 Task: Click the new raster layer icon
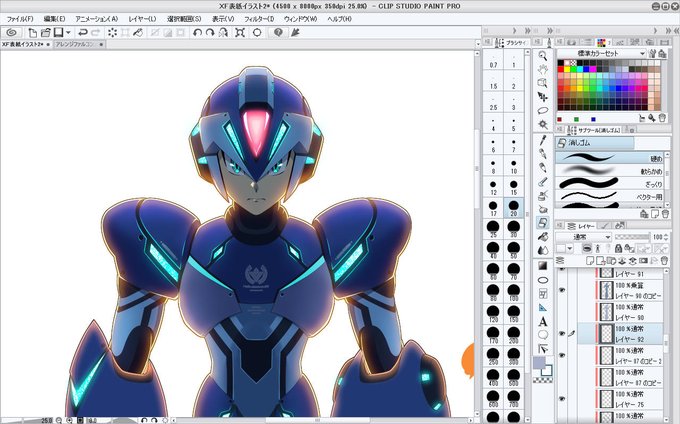pos(590,261)
